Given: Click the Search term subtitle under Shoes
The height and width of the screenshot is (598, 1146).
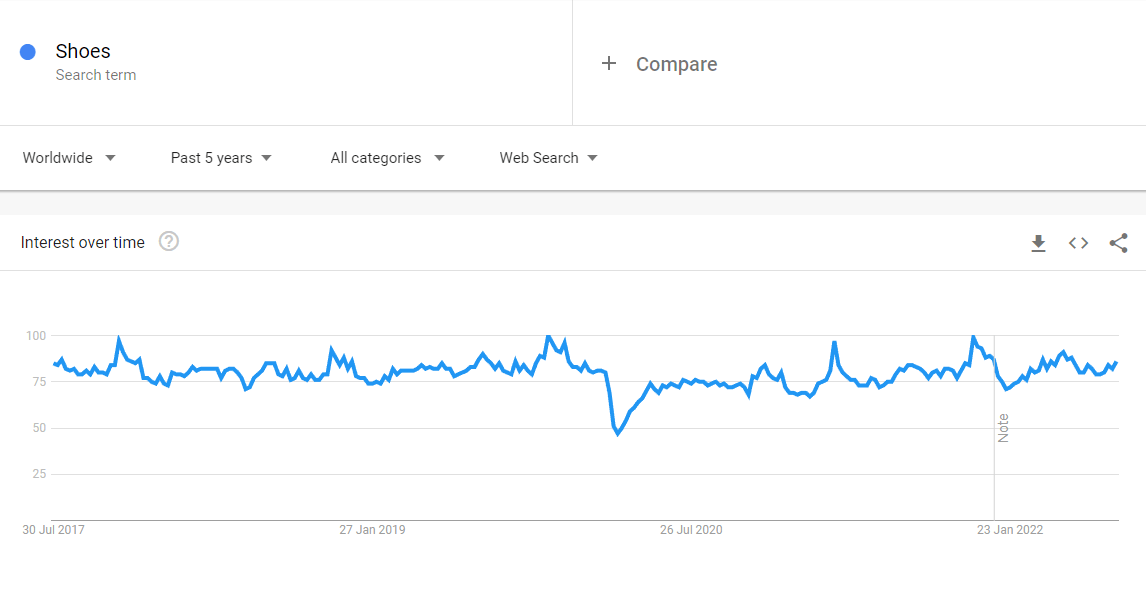Looking at the screenshot, I should coord(96,75).
